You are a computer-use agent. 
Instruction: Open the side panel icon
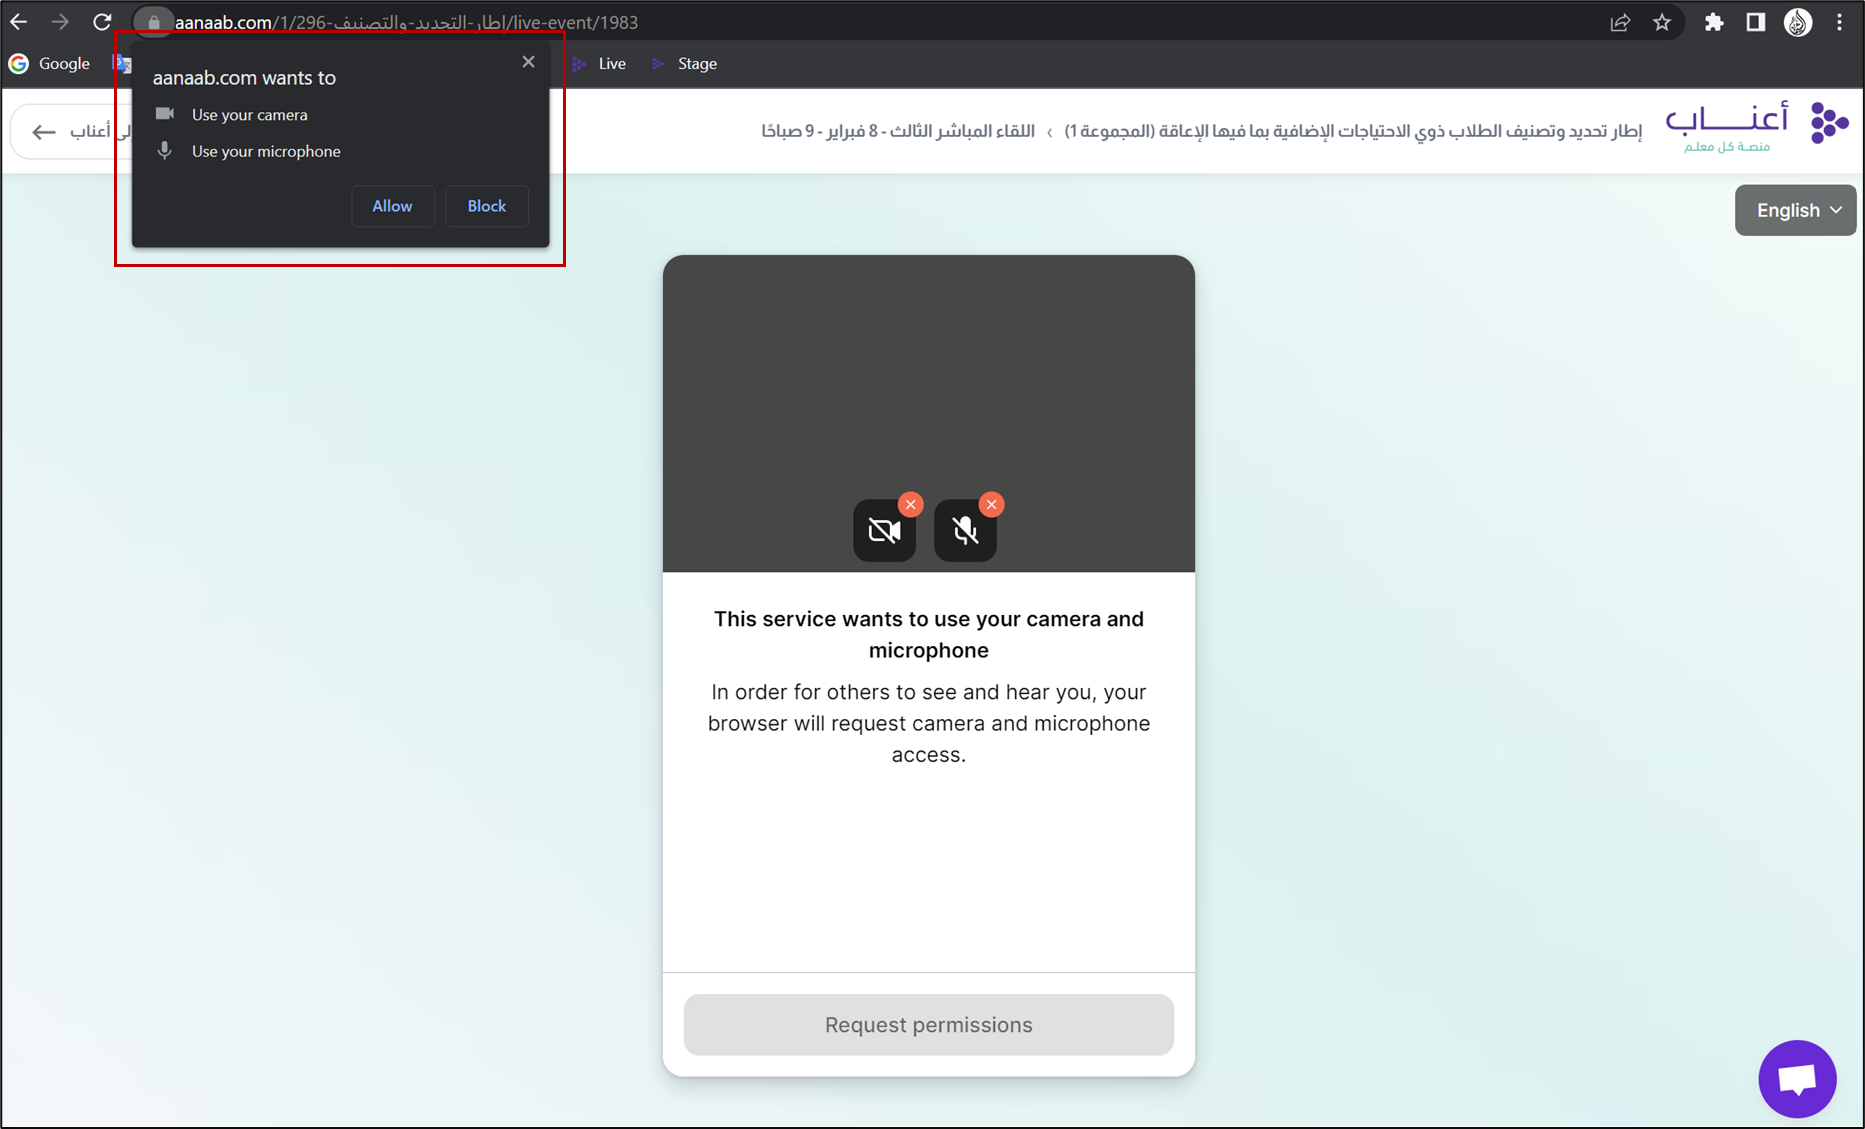tap(1755, 22)
